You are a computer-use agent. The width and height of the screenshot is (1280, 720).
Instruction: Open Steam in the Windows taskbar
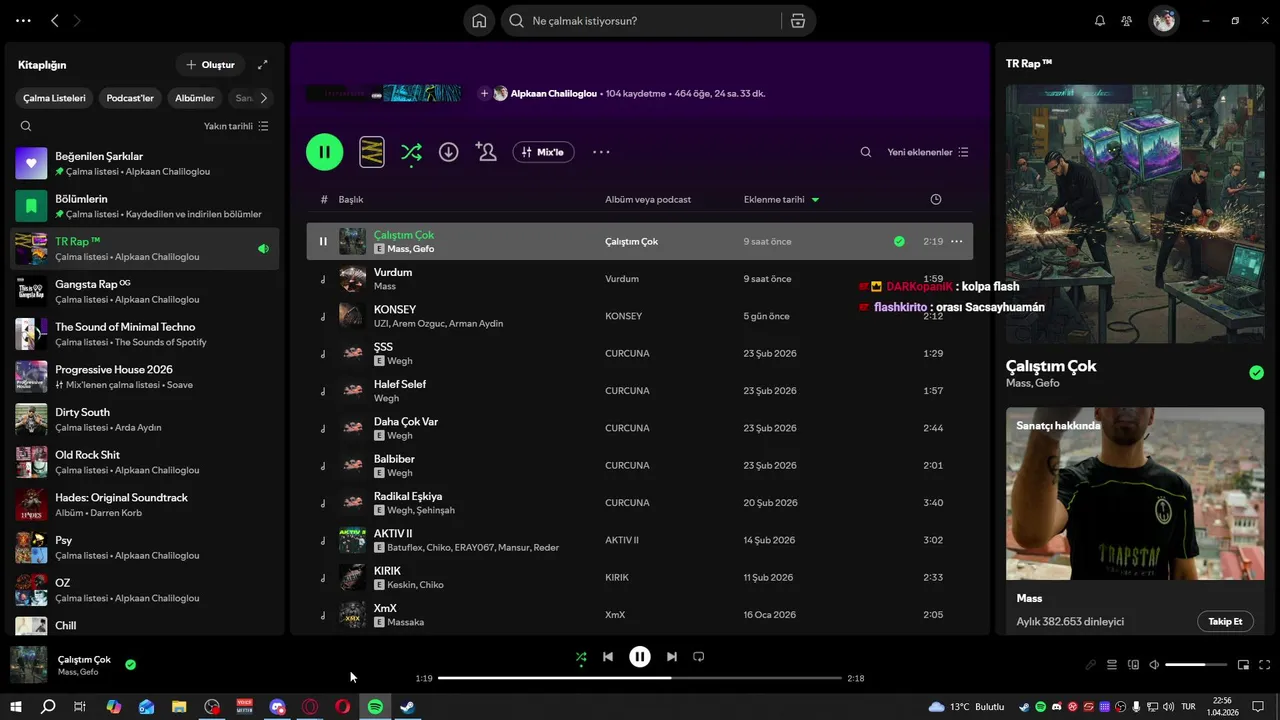[407, 707]
